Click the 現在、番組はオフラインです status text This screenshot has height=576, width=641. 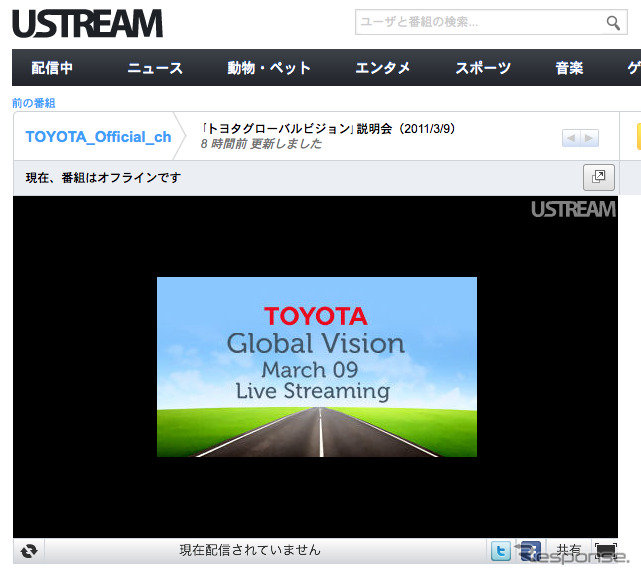click(103, 177)
